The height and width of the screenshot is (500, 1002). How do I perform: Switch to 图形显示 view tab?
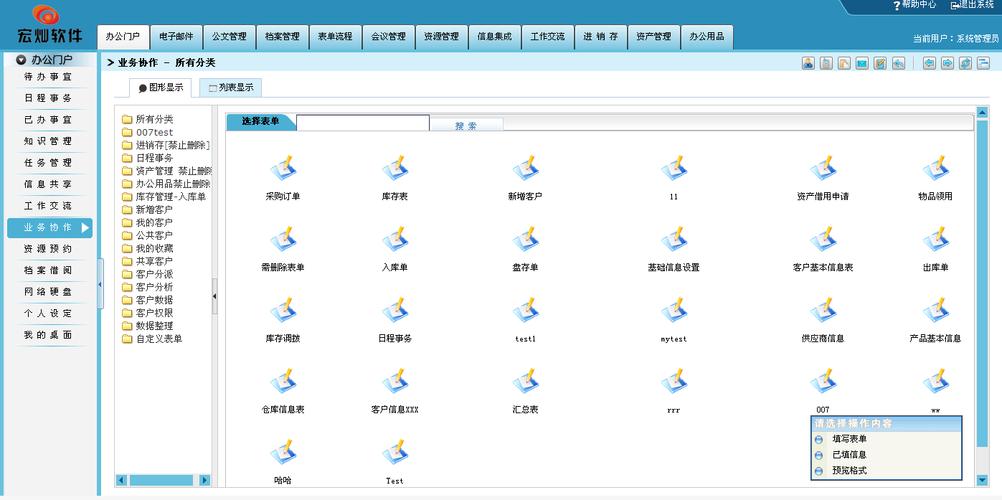pos(160,88)
